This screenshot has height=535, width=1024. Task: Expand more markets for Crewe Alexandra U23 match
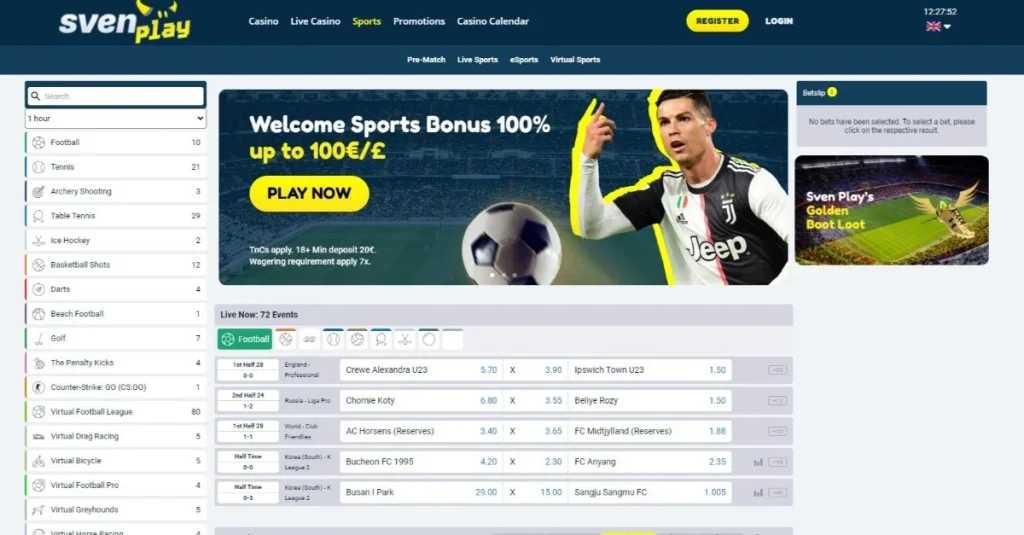[x=777, y=370]
